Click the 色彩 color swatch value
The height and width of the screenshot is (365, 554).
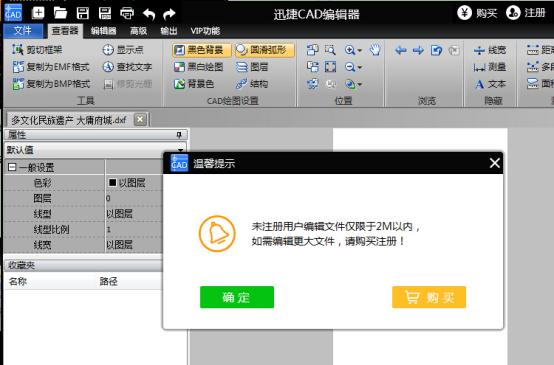(x=112, y=182)
